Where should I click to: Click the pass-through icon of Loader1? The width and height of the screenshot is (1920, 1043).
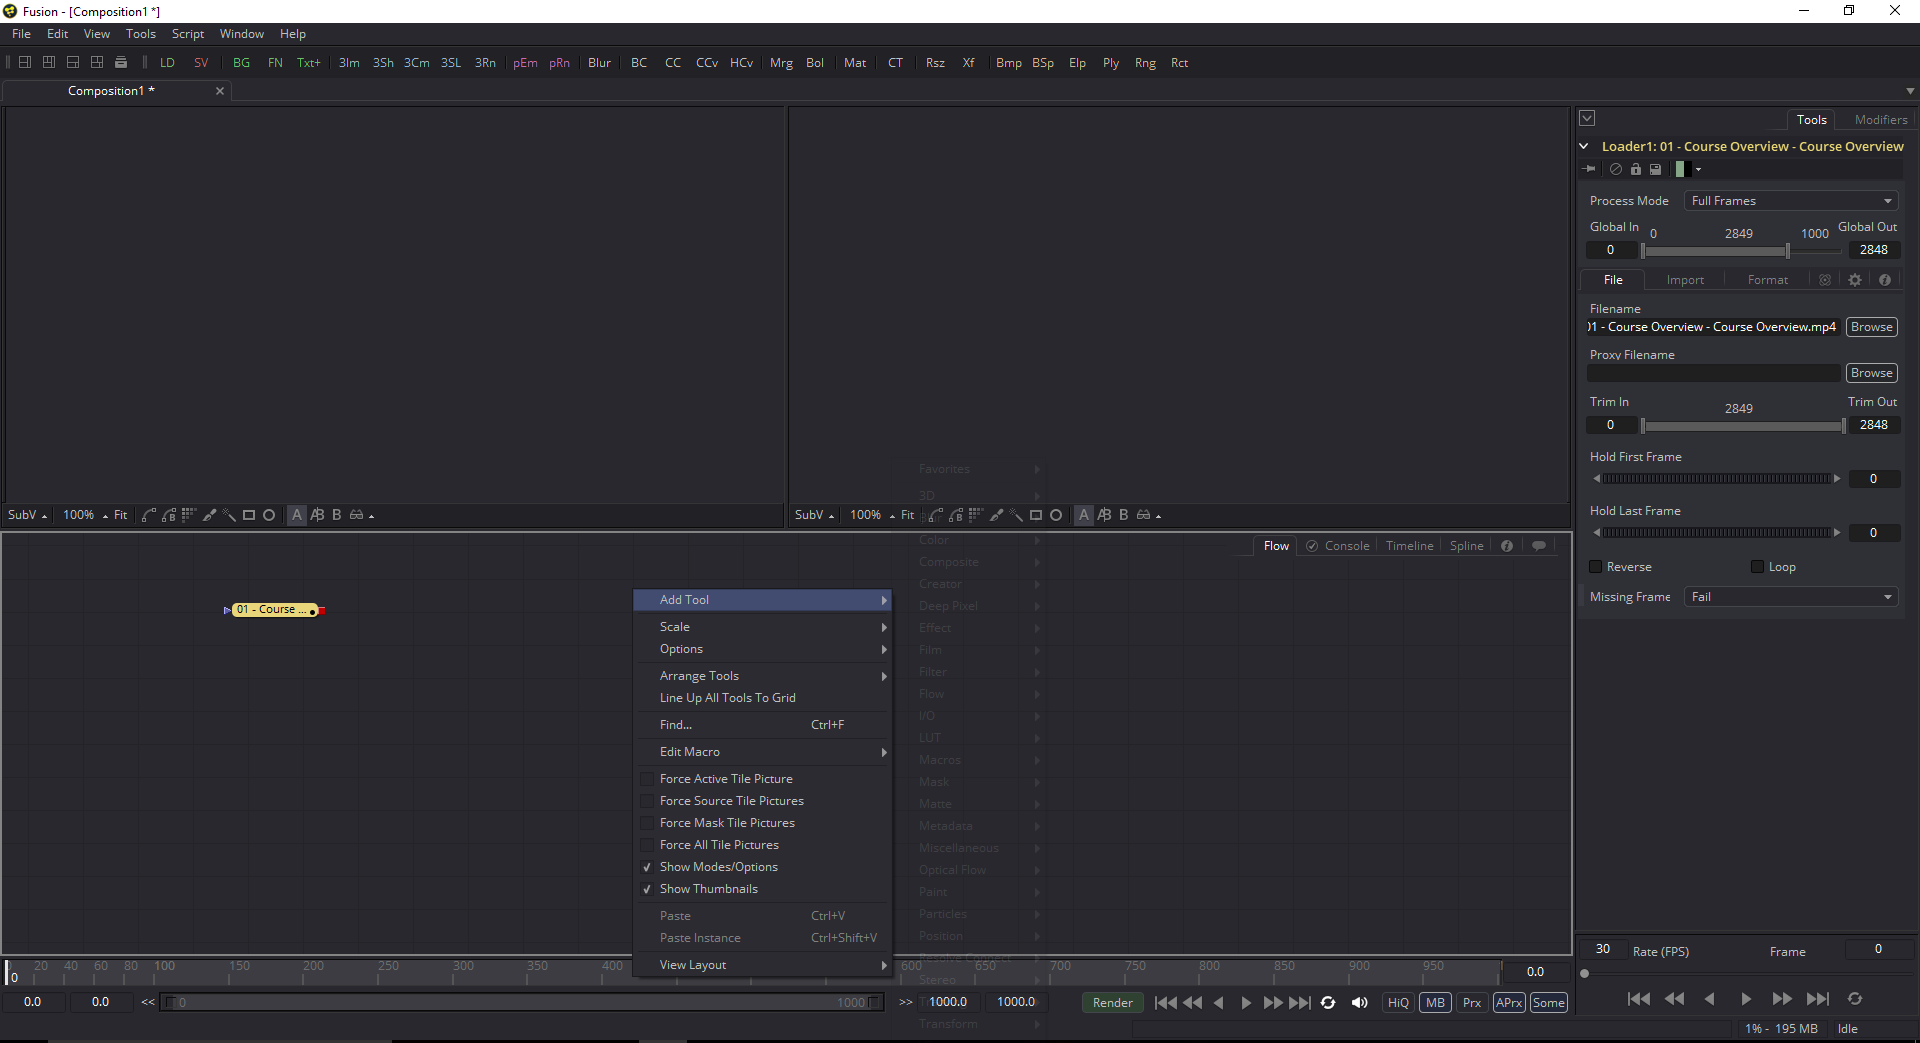[x=1616, y=169]
